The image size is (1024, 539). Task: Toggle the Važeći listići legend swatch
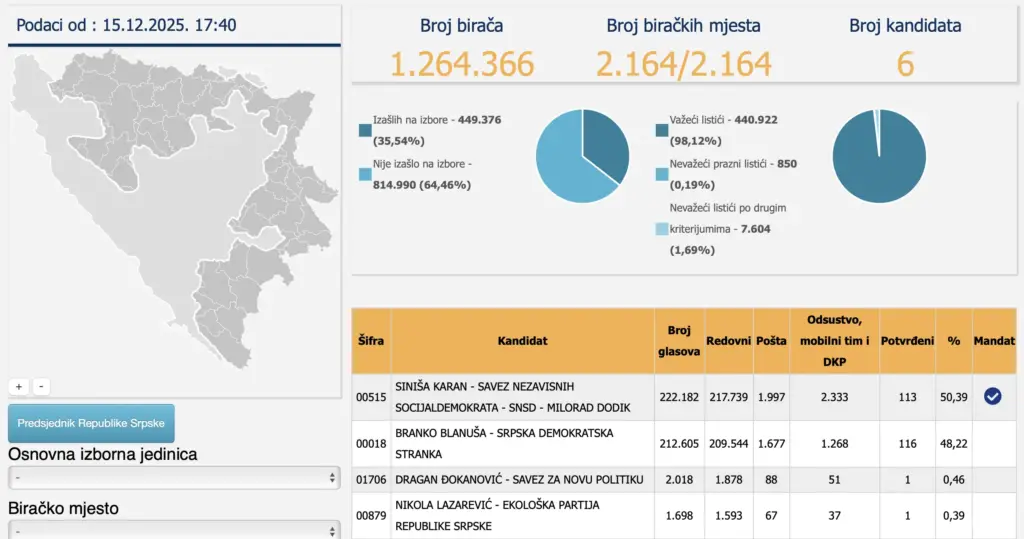tap(662, 130)
